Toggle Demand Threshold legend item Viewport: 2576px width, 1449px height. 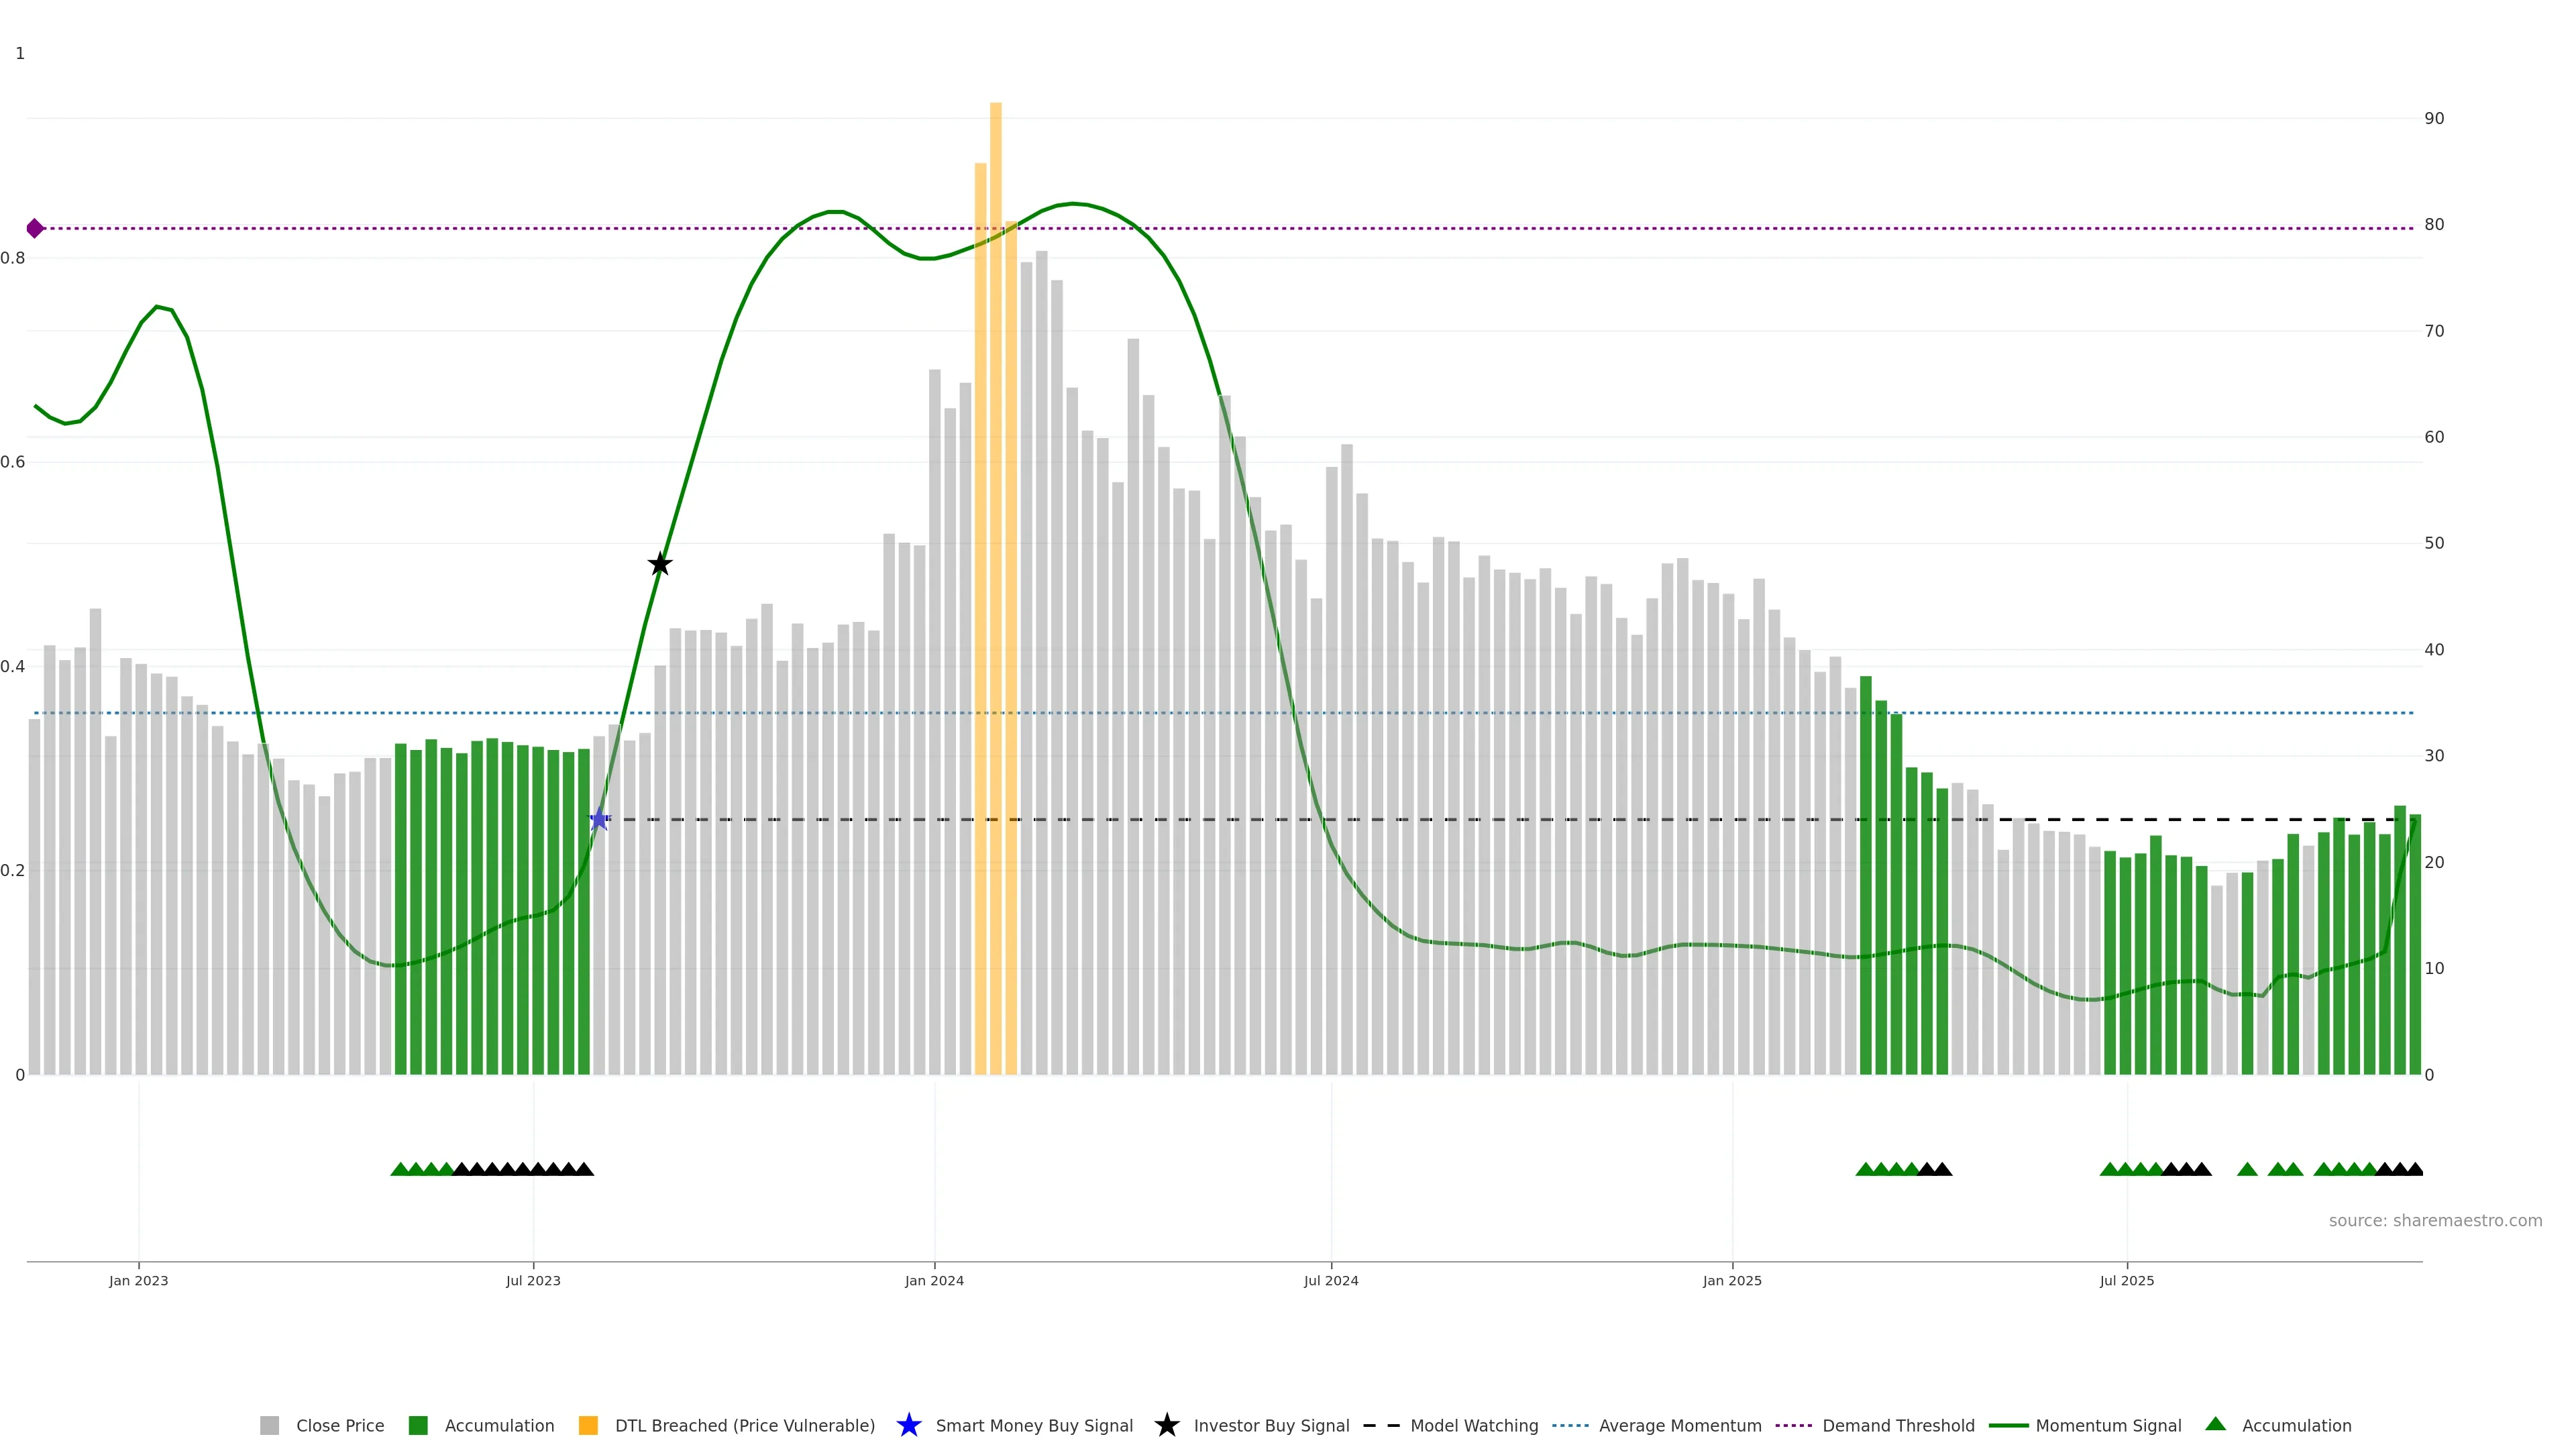(1897, 1426)
